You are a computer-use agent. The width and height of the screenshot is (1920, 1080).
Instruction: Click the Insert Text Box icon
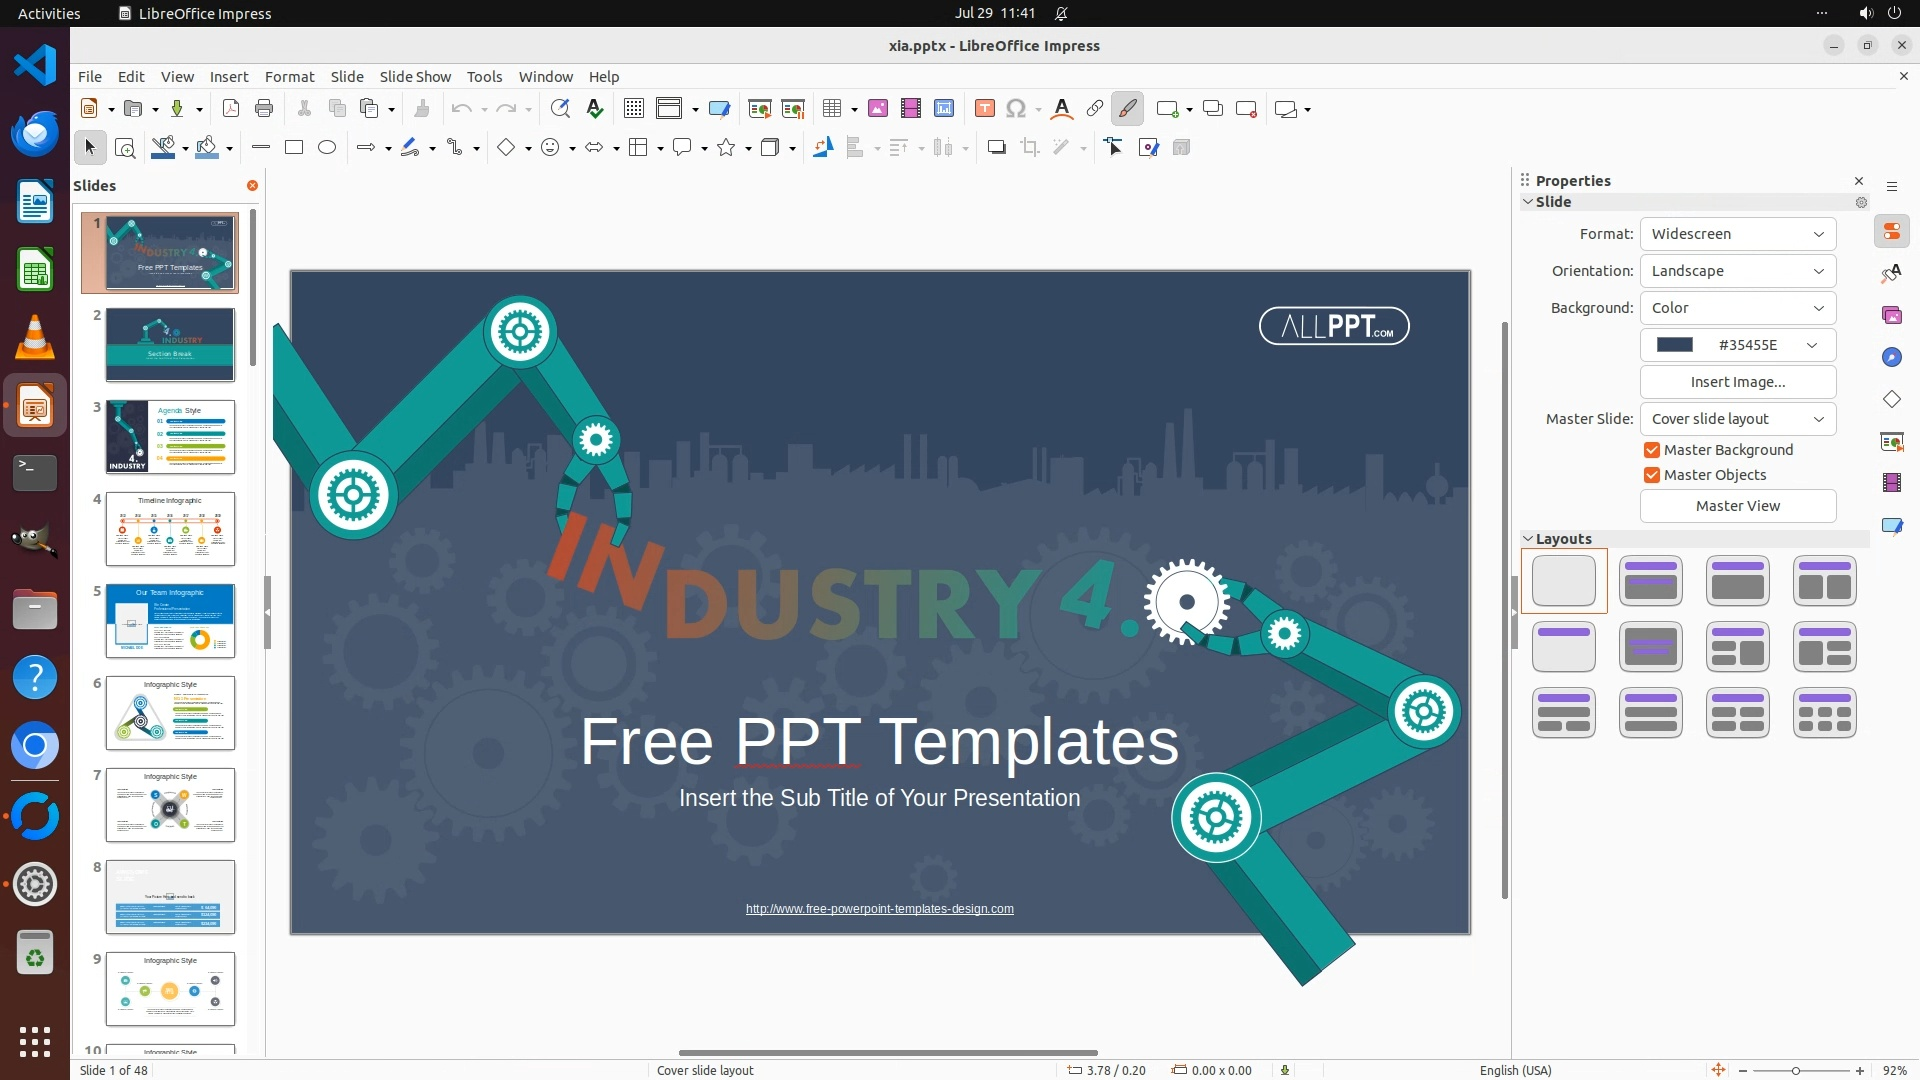(x=984, y=109)
